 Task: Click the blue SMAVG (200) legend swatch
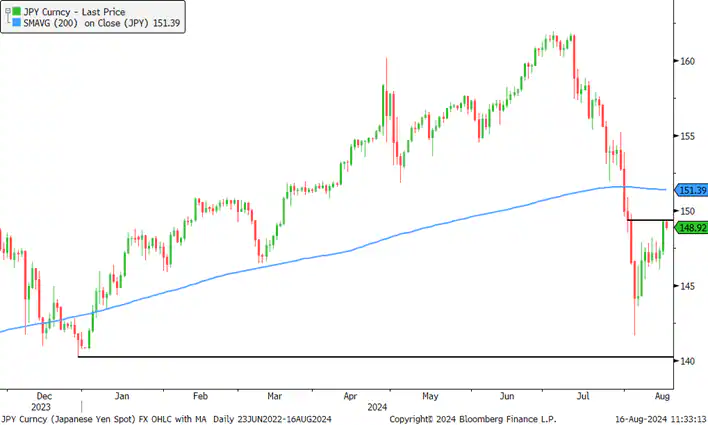[17, 23]
